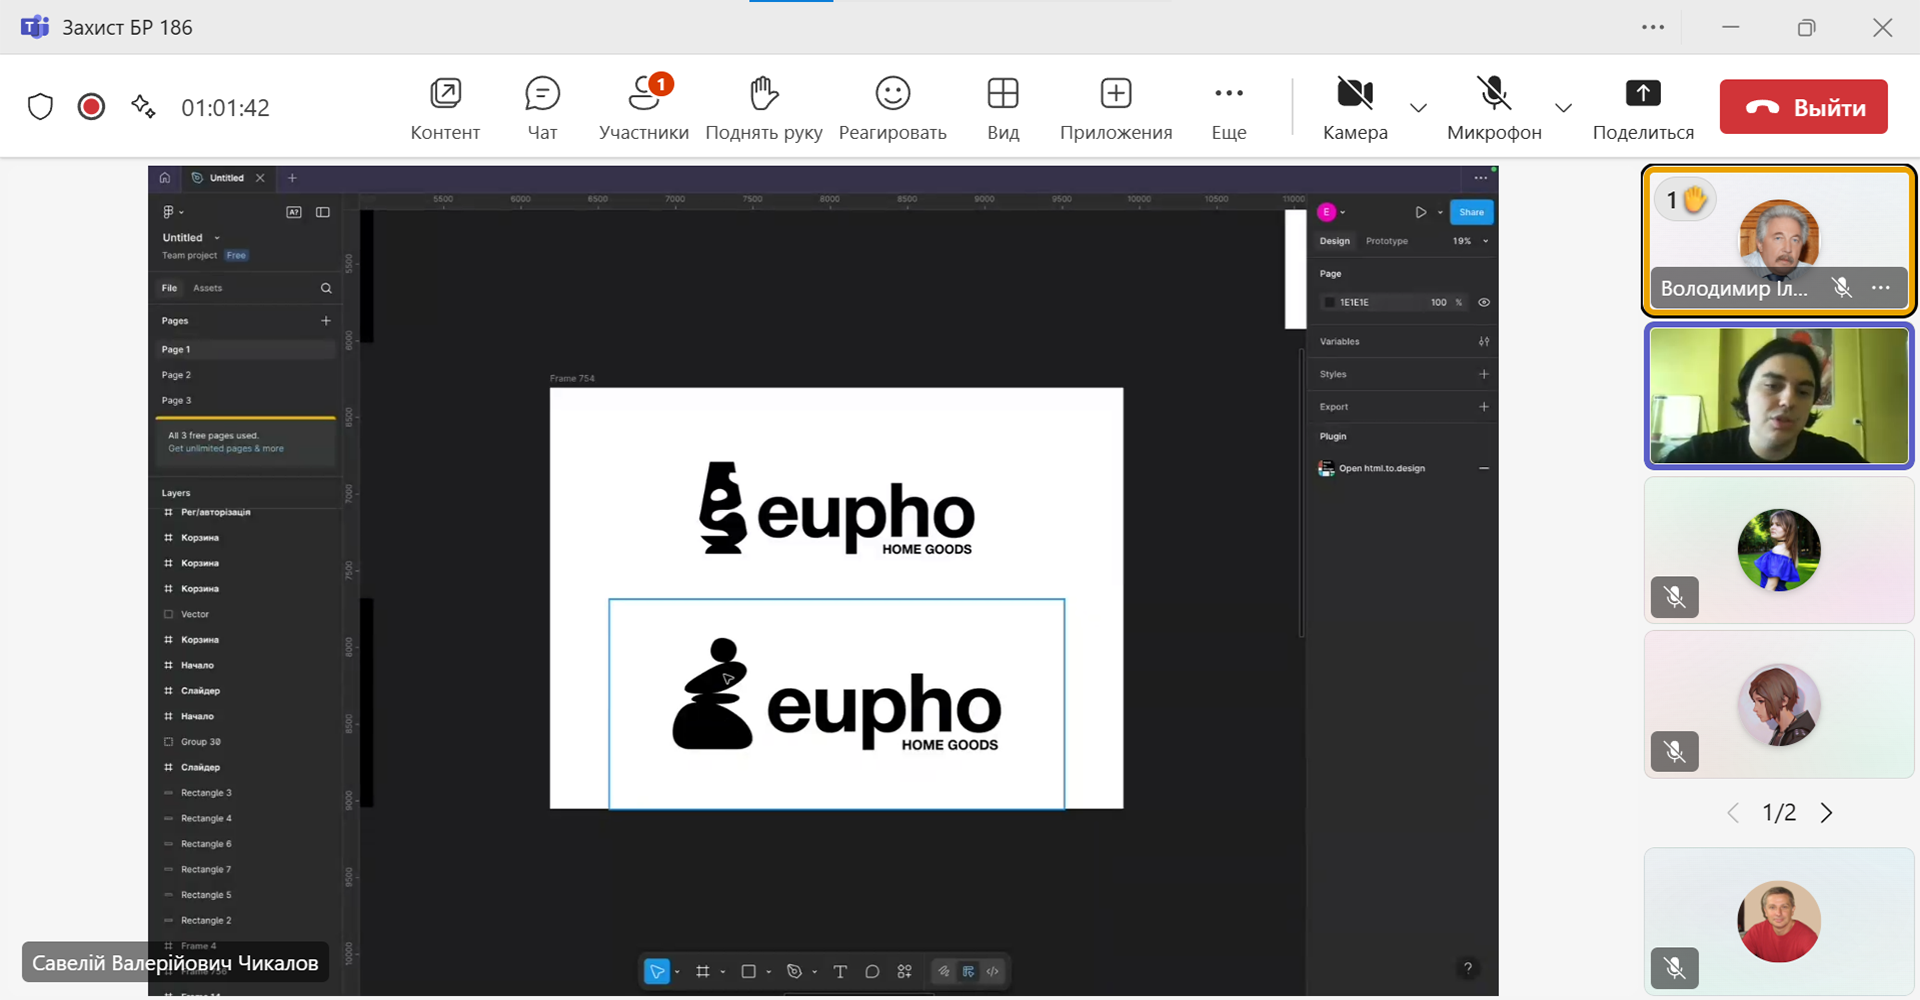This screenshot has height=1000, width=1920.
Task: Open the Chat panel icon
Action: 542,95
